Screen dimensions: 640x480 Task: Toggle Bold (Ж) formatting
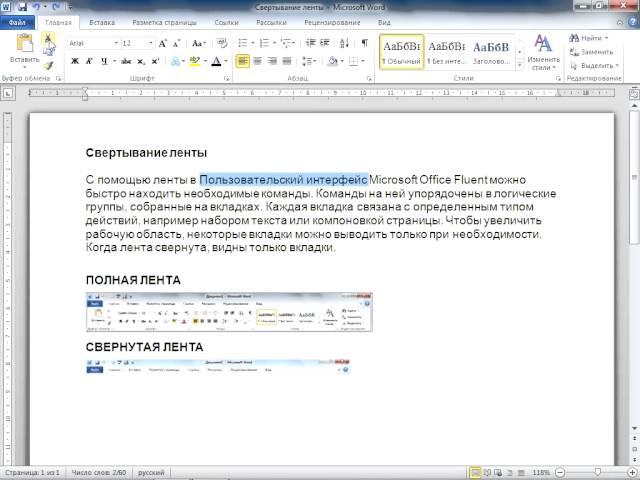pyautogui.click(x=75, y=61)
